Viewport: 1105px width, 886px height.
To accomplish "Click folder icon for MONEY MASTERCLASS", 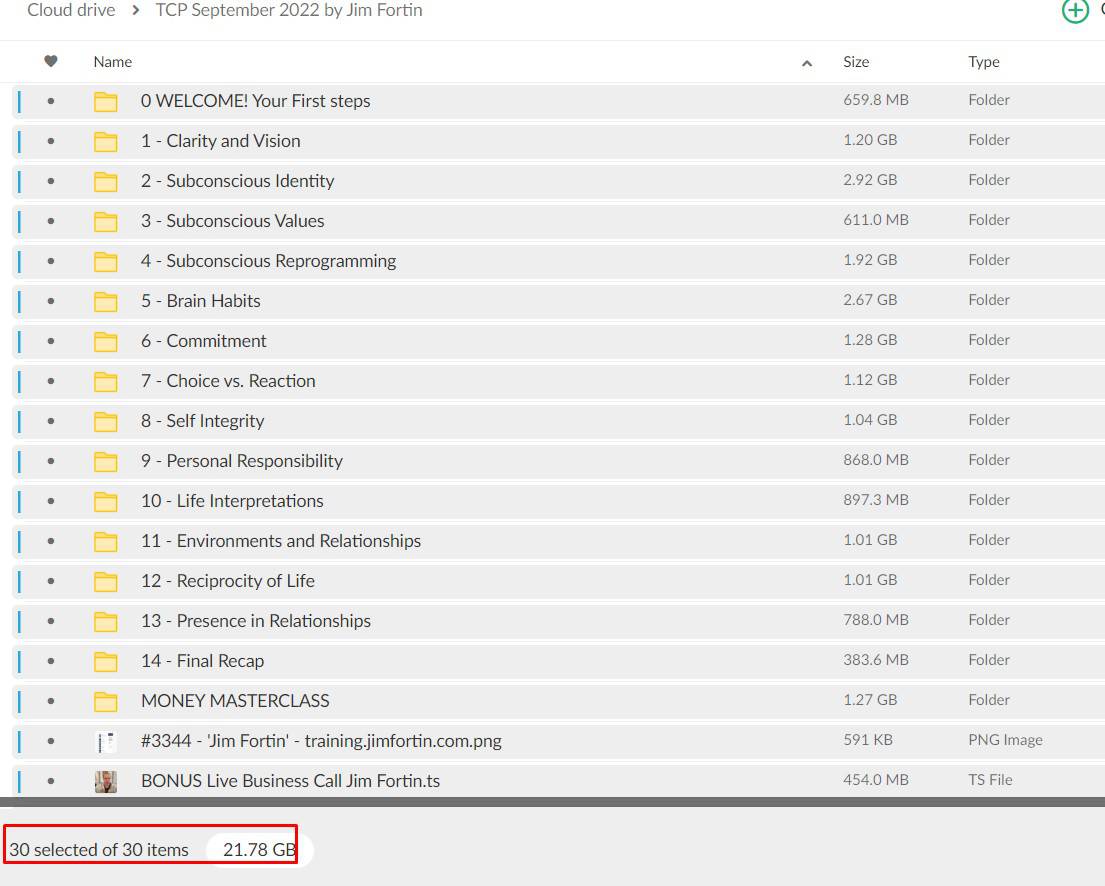I will pos(105,701).
